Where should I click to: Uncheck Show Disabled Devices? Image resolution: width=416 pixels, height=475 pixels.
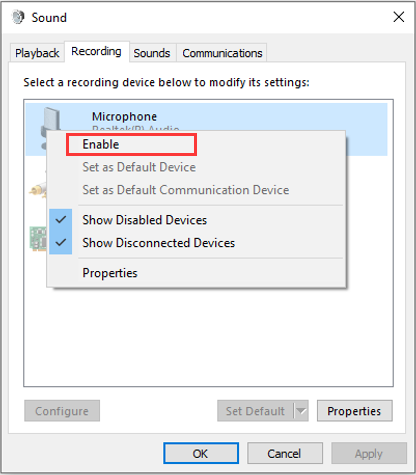(144, 220)
